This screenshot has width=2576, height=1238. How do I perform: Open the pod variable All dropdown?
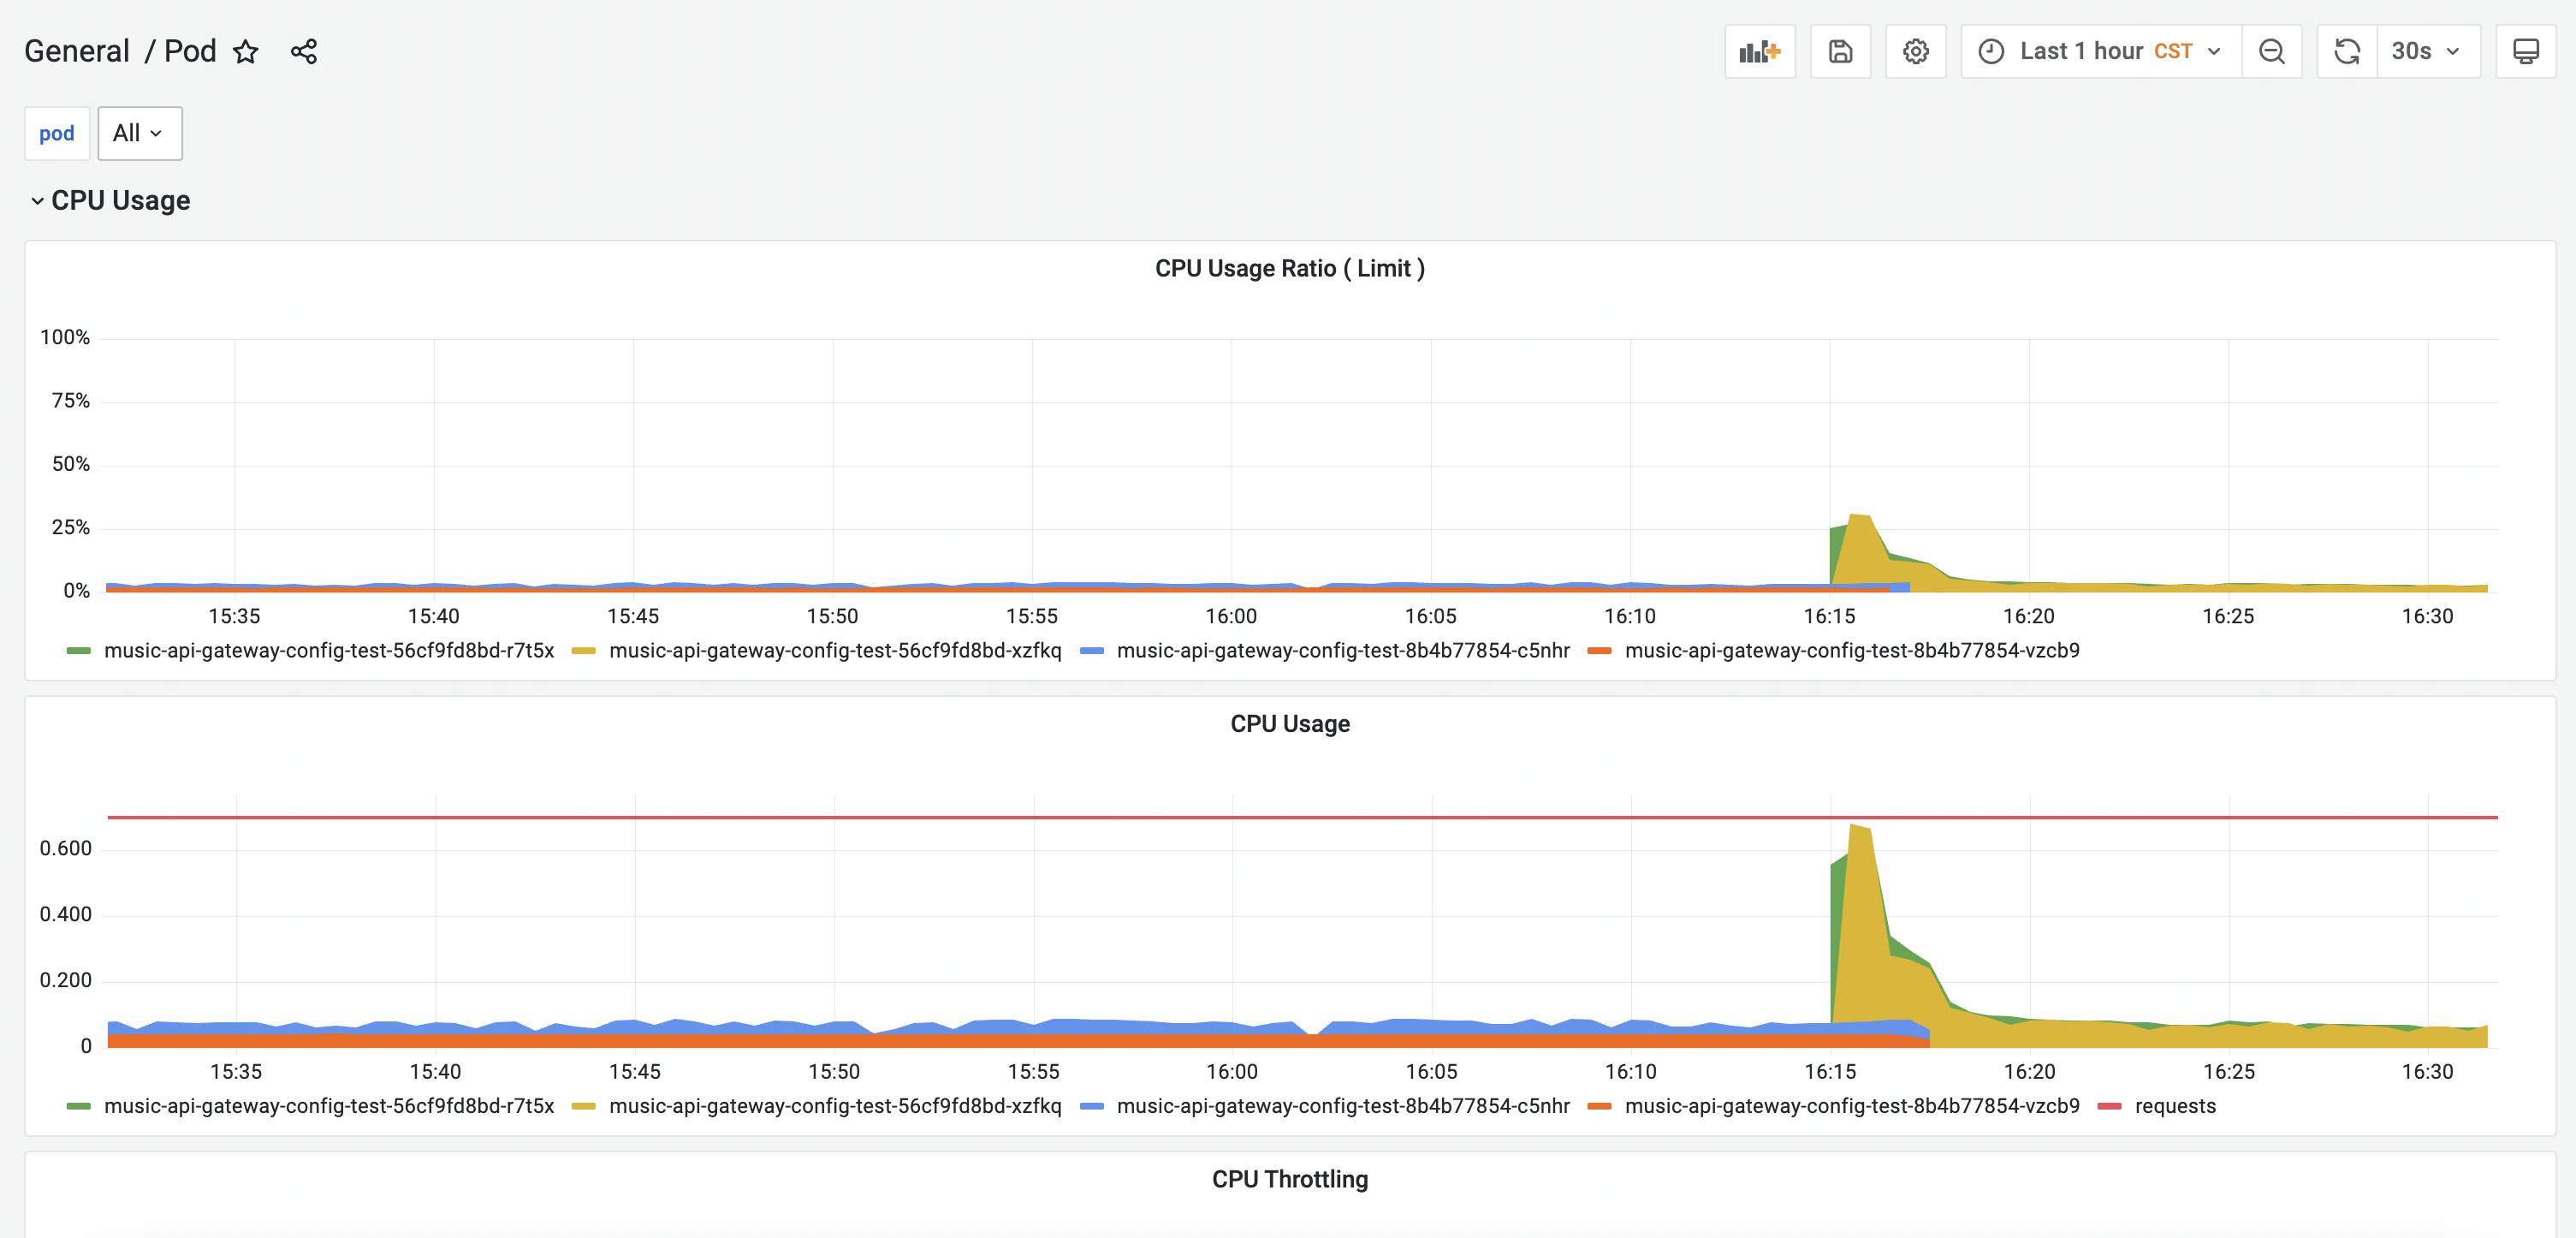[x=139, y=133]
